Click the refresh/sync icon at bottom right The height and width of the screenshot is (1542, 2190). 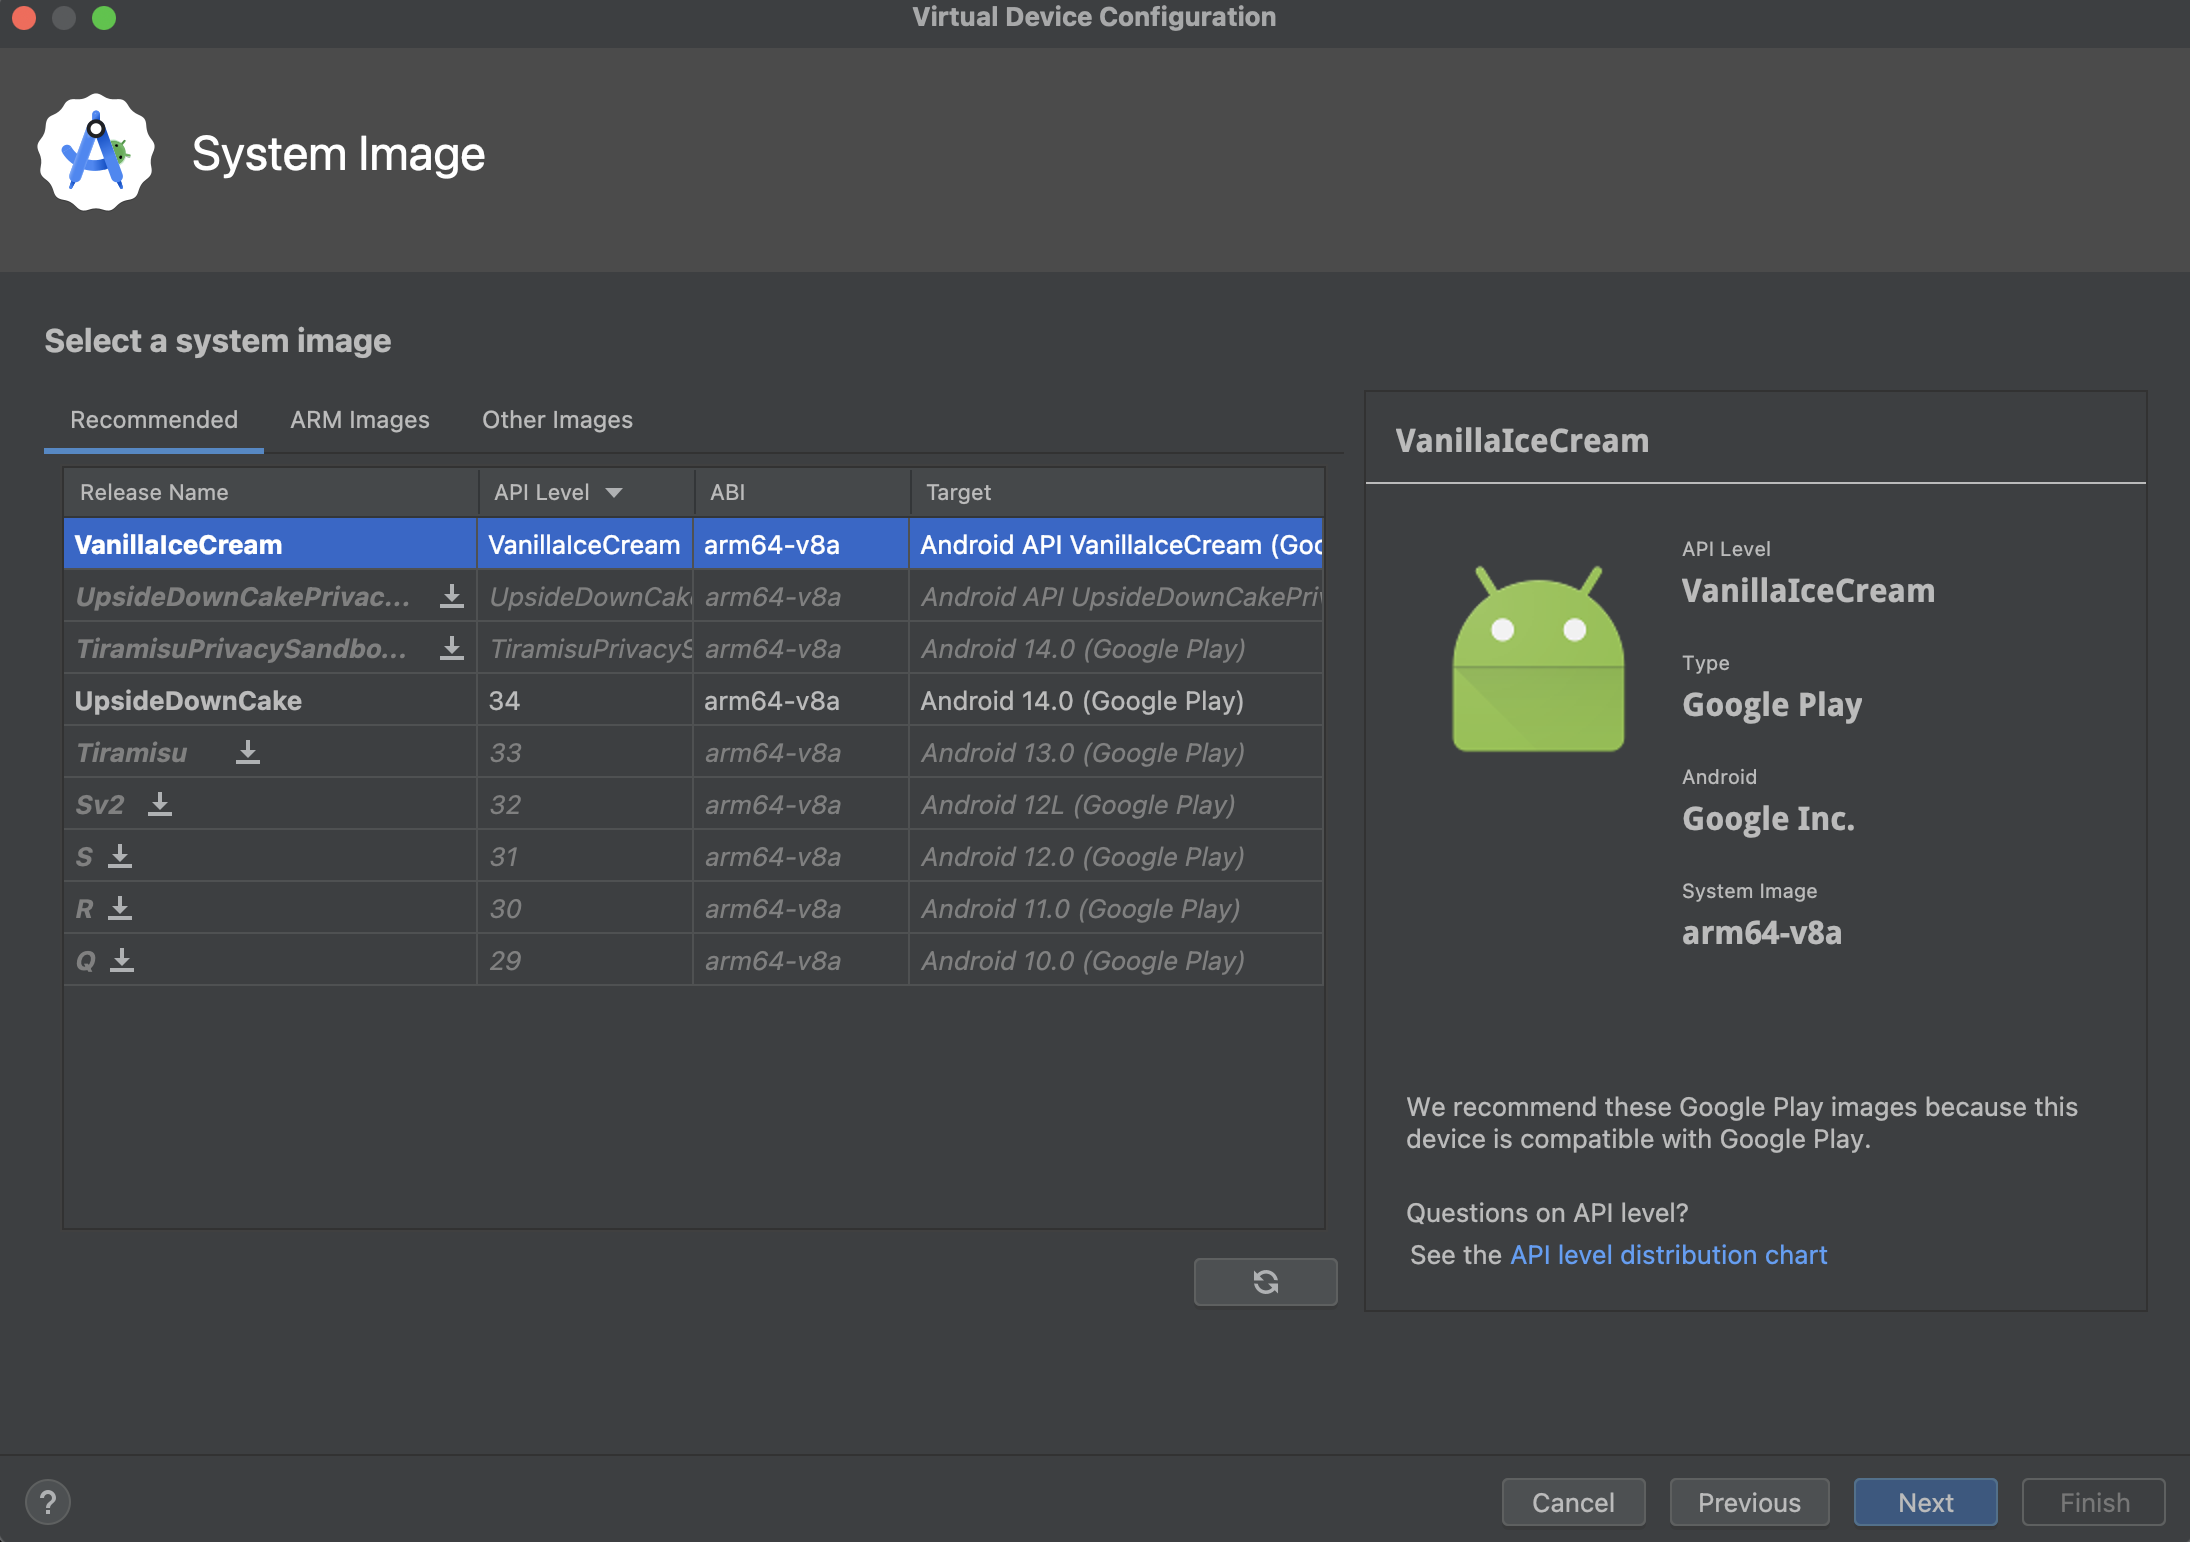pos(1264,1282)
